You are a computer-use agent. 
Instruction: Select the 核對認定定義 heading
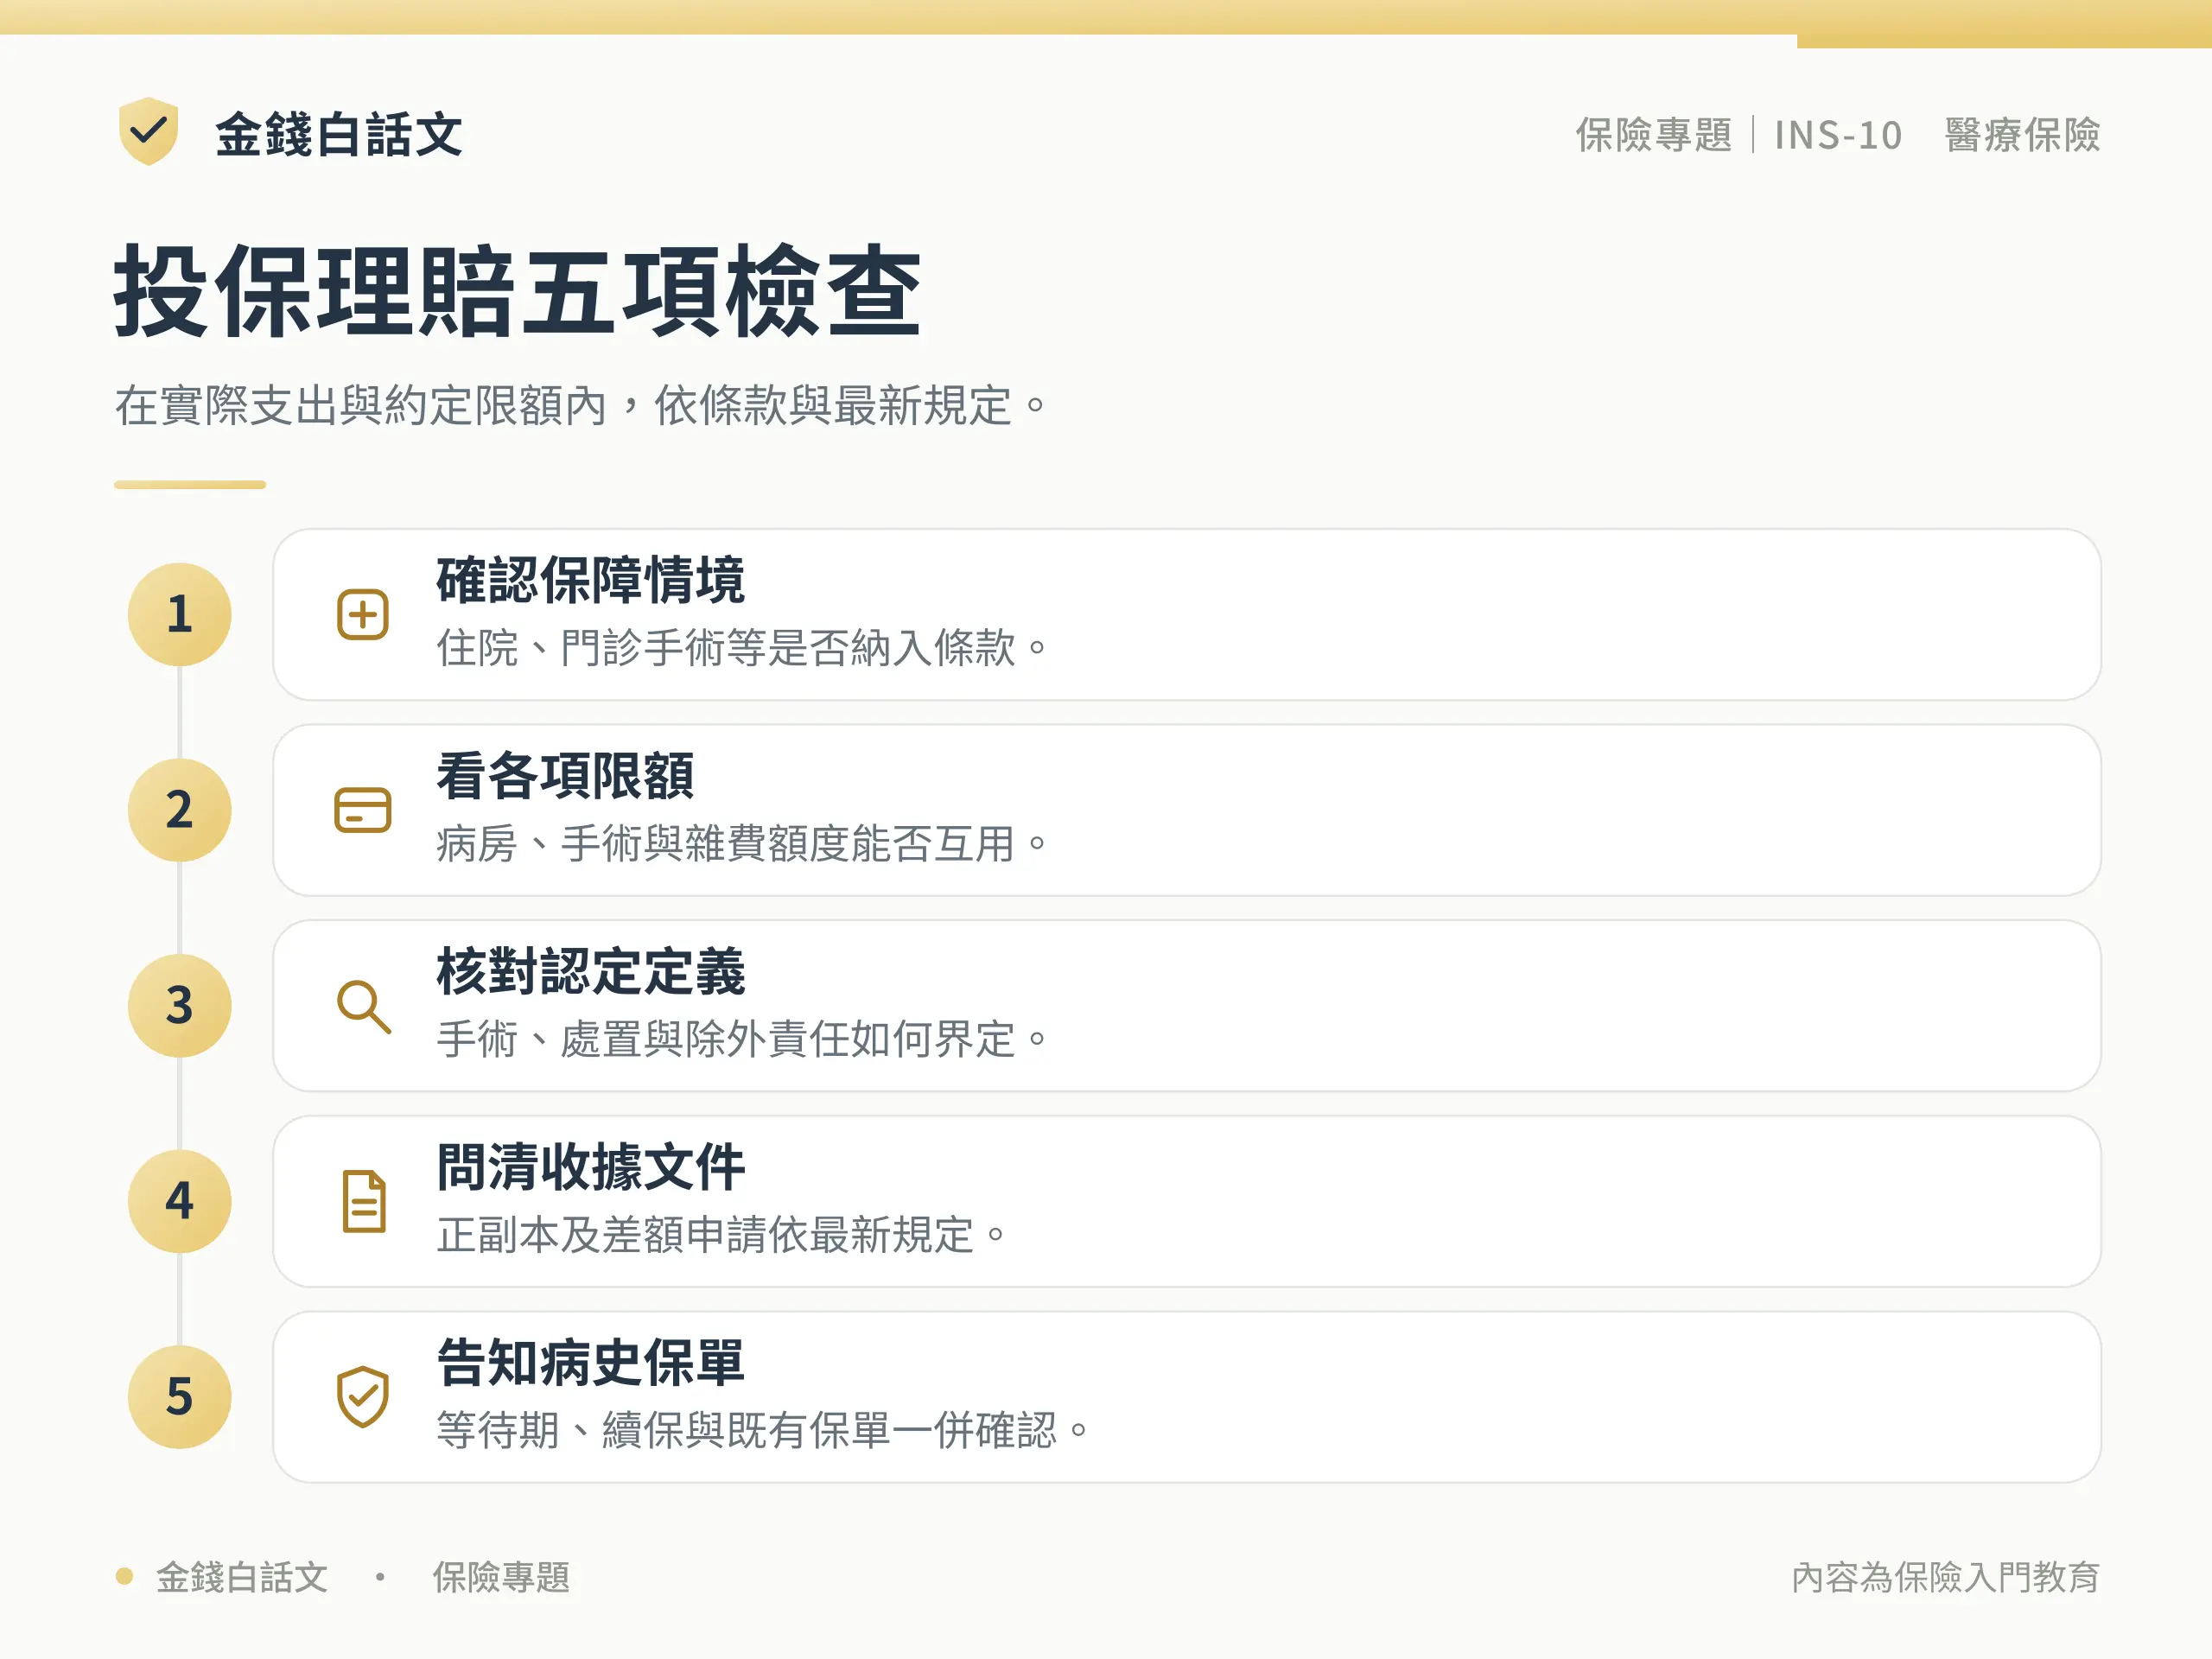(590, 972)
